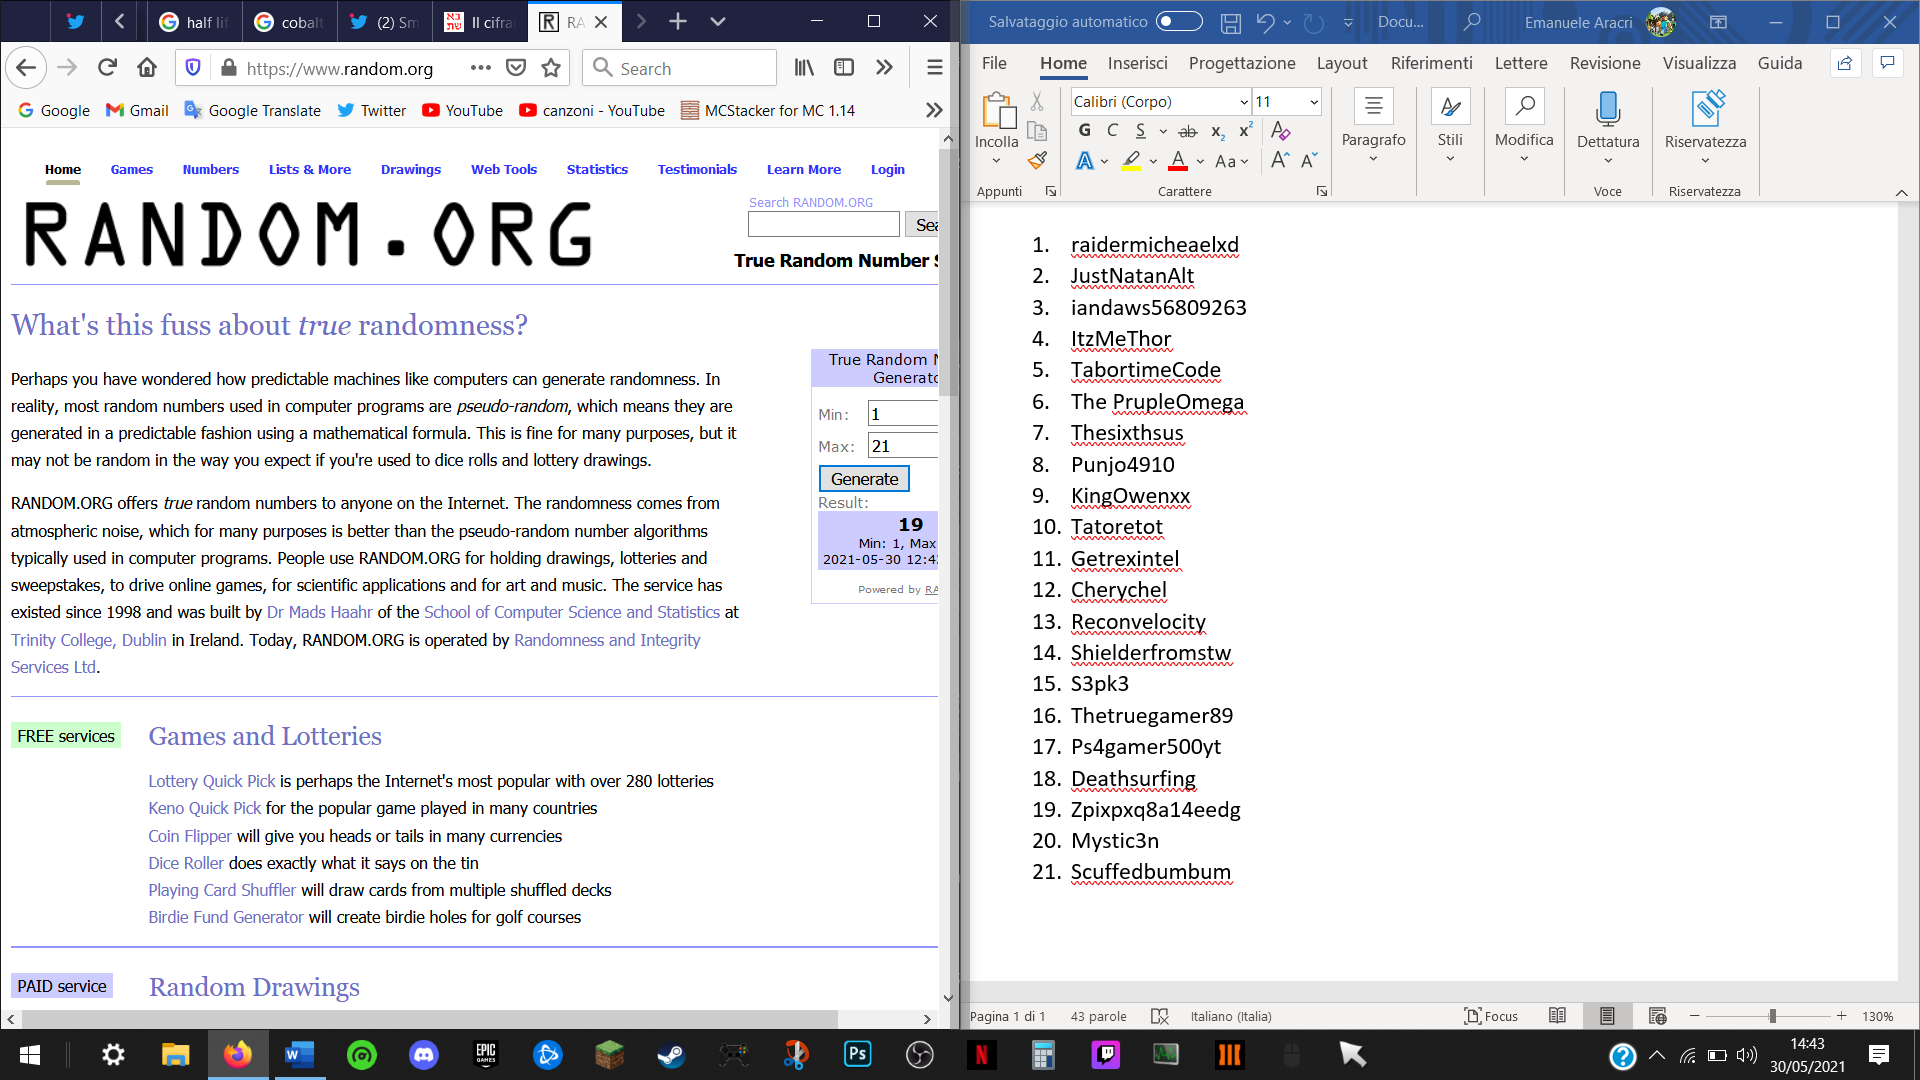Screen dimensions: 1920x1080
Task: List all Firefox tabs dropdown
Action: point(717,21)
